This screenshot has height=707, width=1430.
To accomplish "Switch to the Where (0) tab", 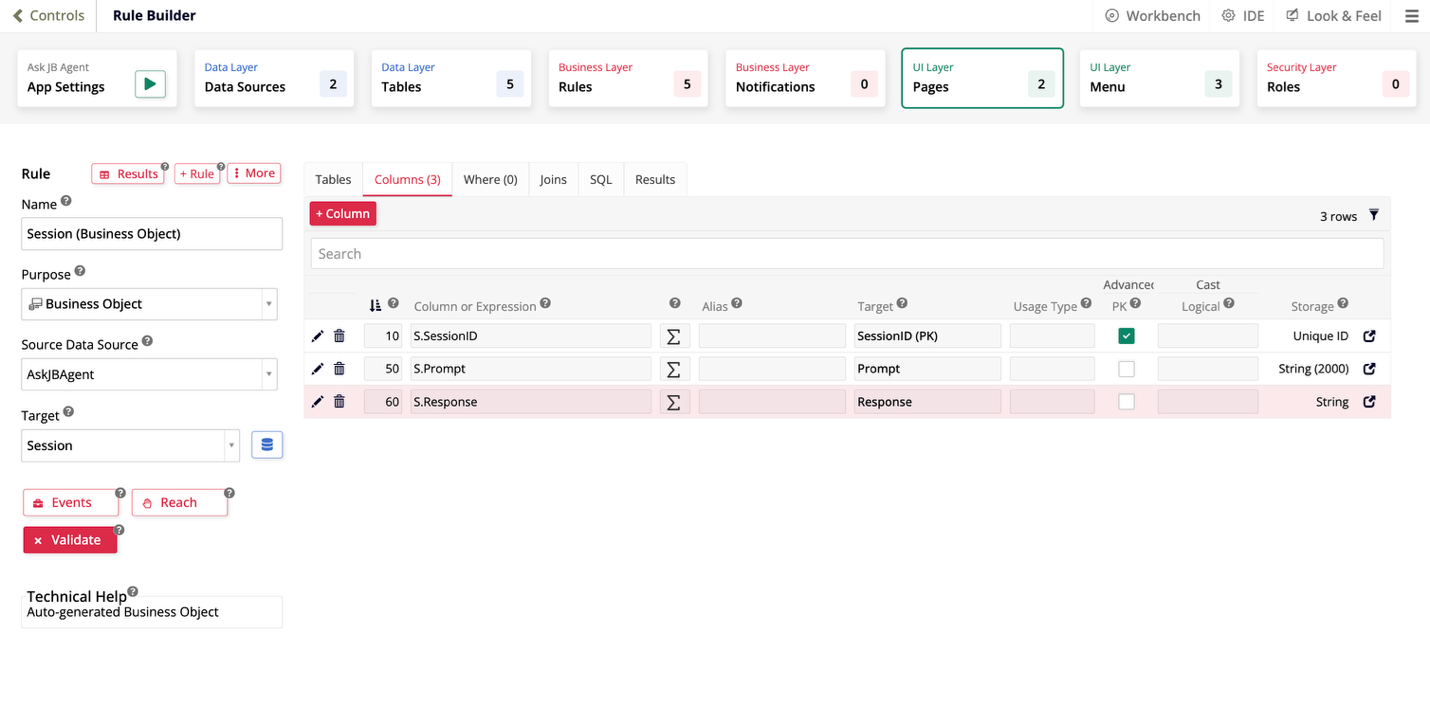I will click(490, 180).
